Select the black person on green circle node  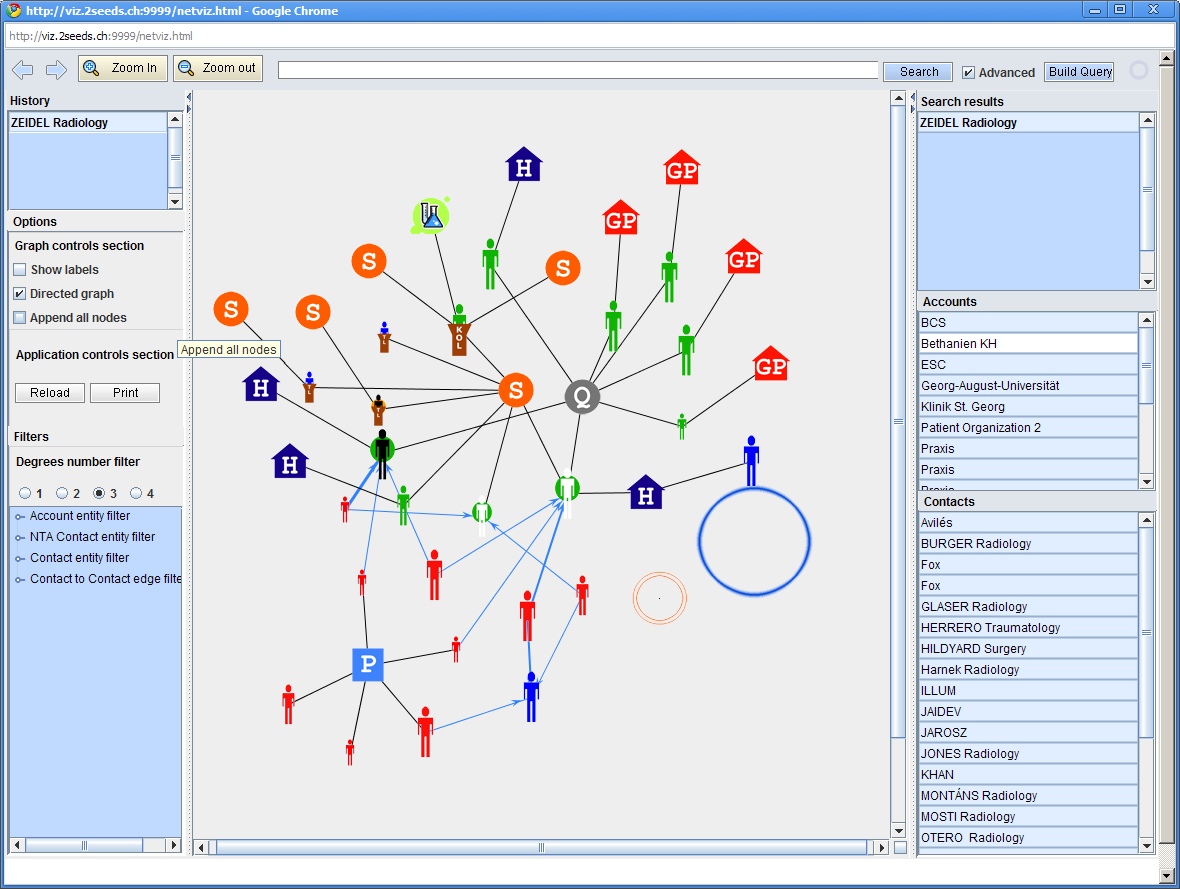(382, 453)
